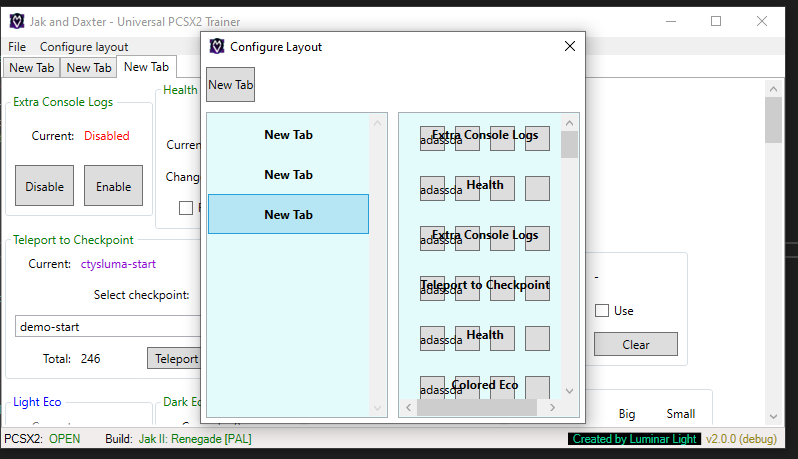Toggle the checkbox in the Health group

pyautogui.click(x=186, y=208)
